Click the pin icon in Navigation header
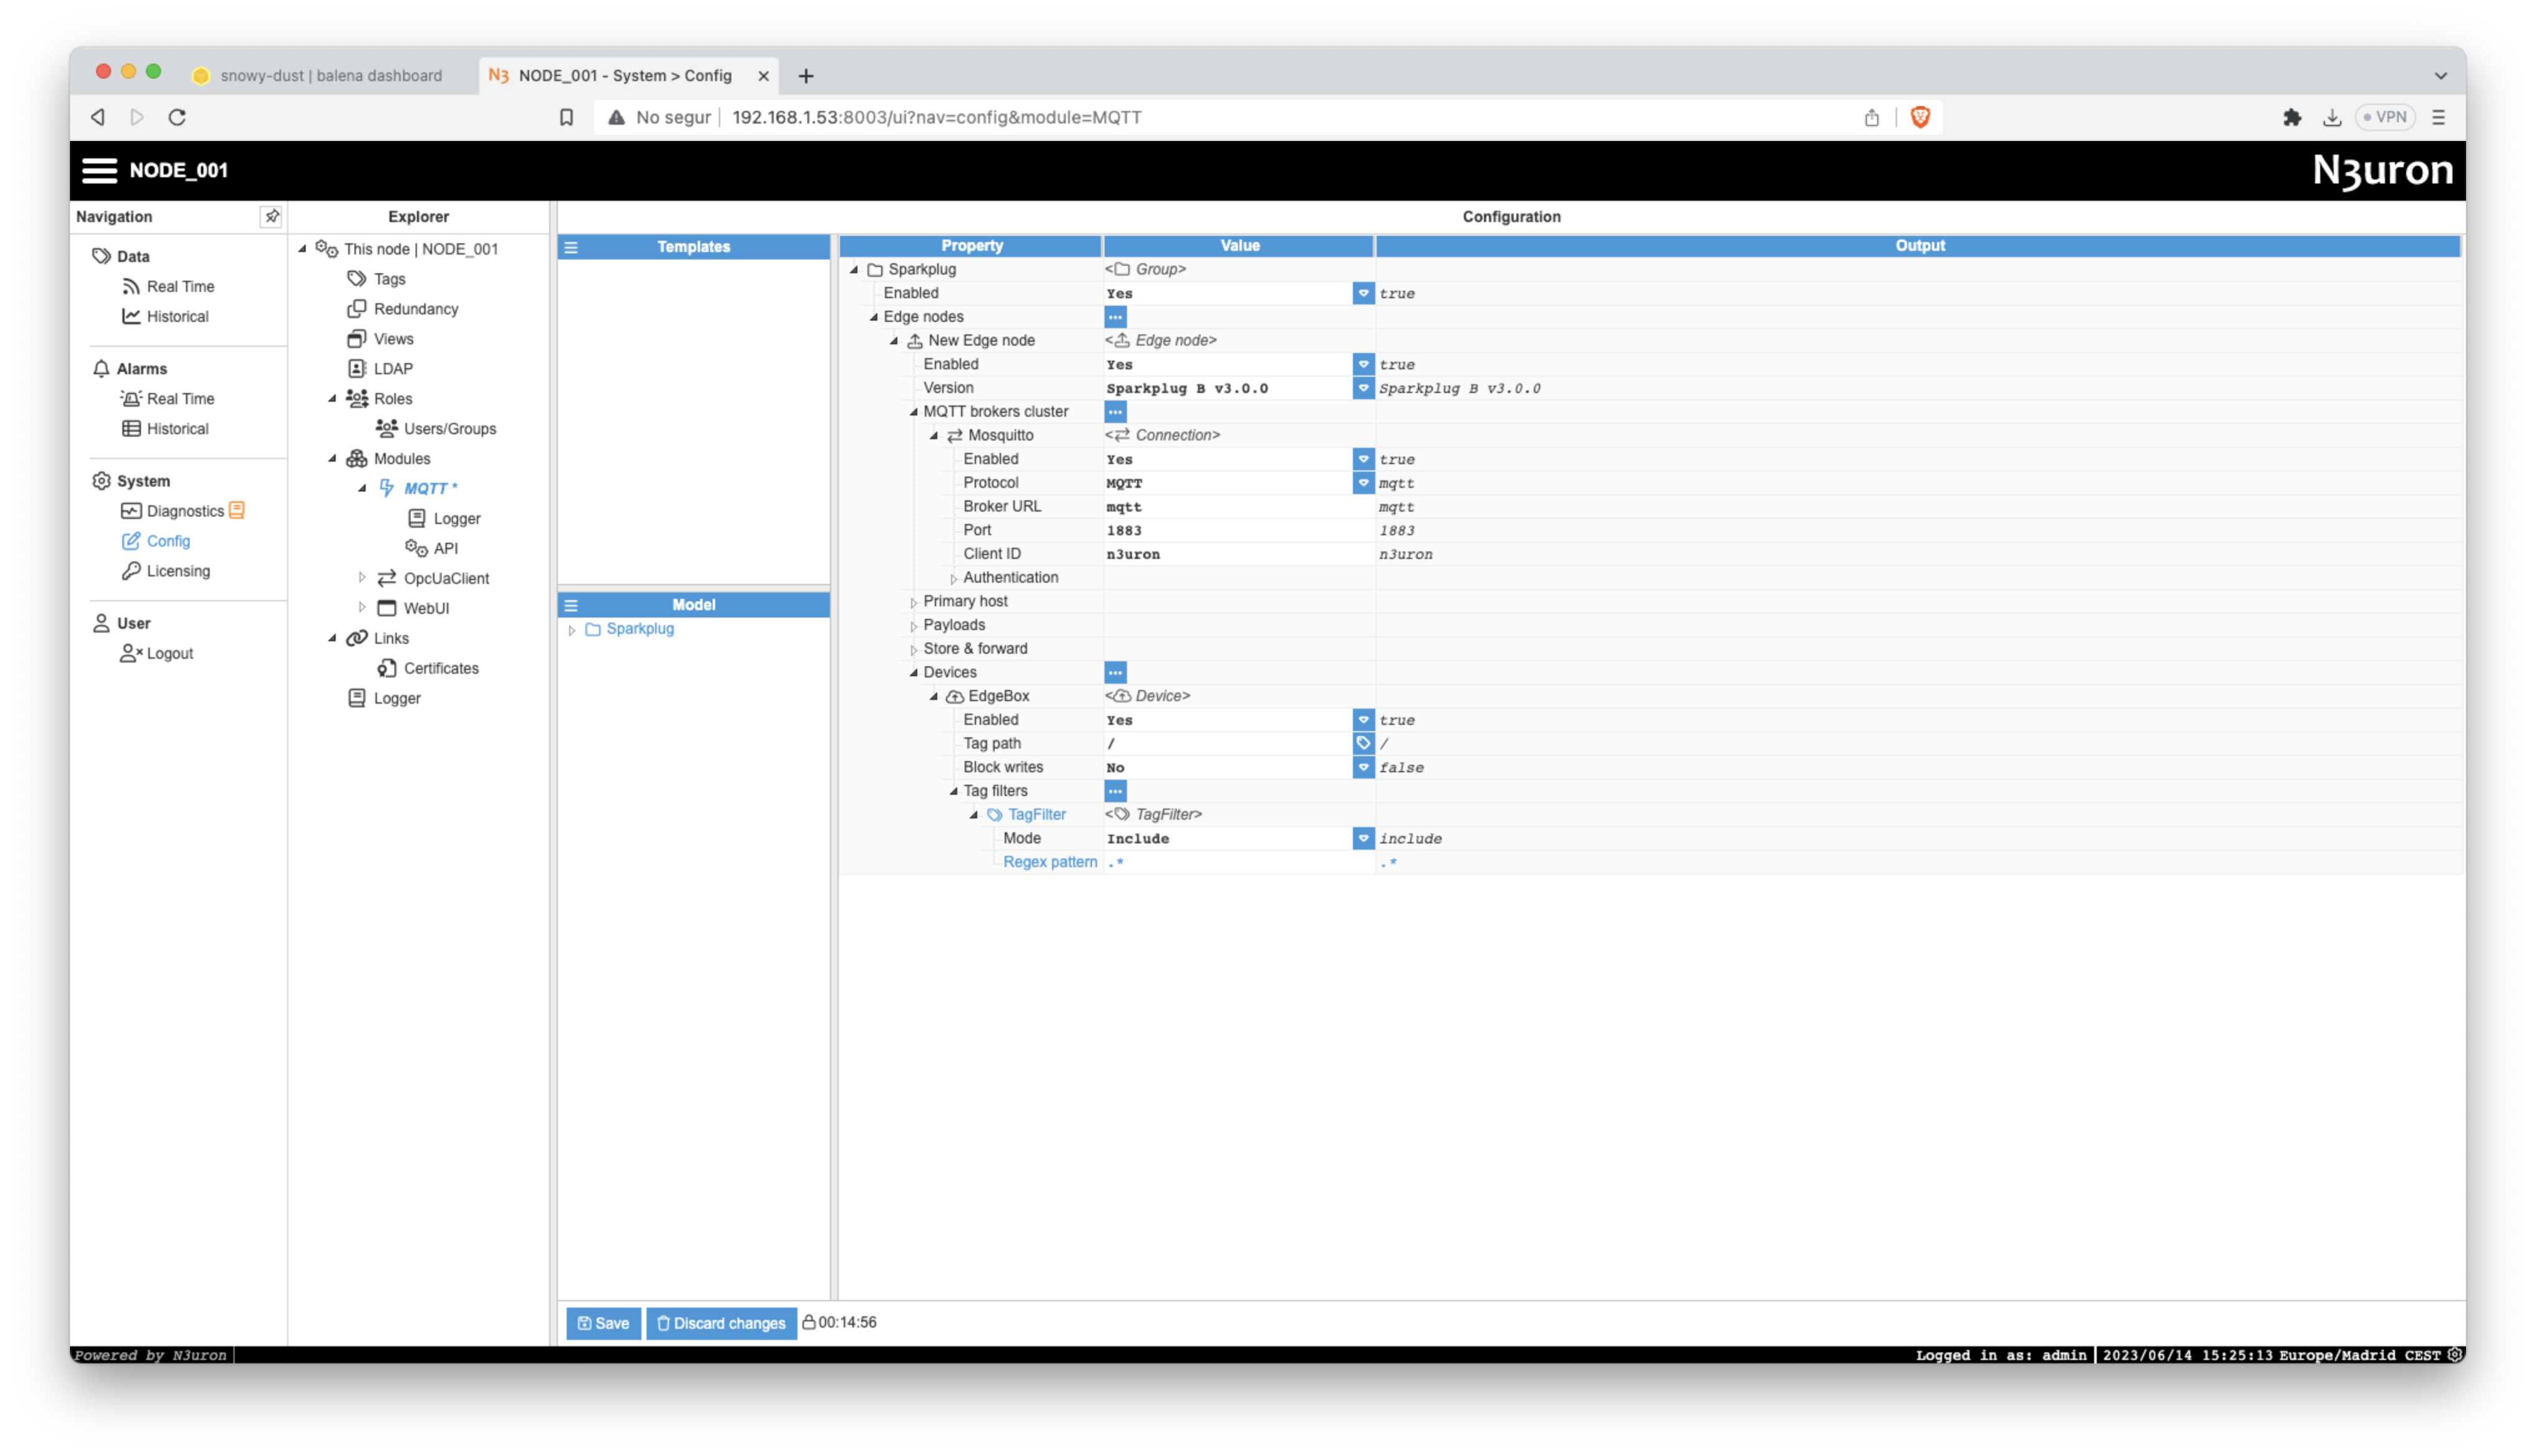 tap(271, 216)
